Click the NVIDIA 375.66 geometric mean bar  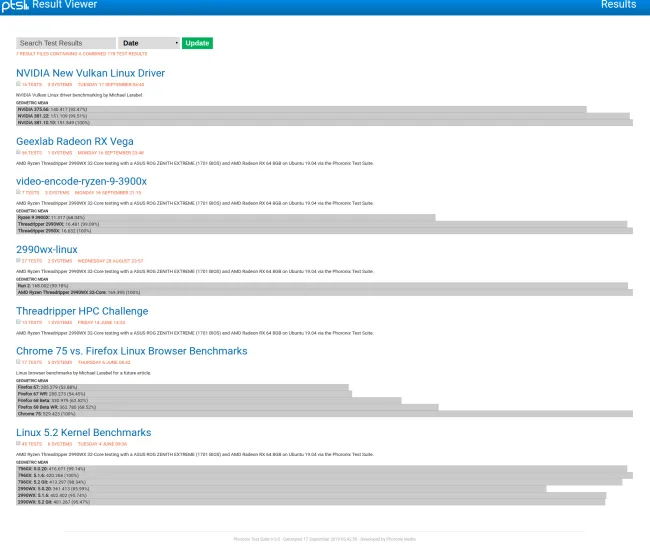tap(301, 109)
